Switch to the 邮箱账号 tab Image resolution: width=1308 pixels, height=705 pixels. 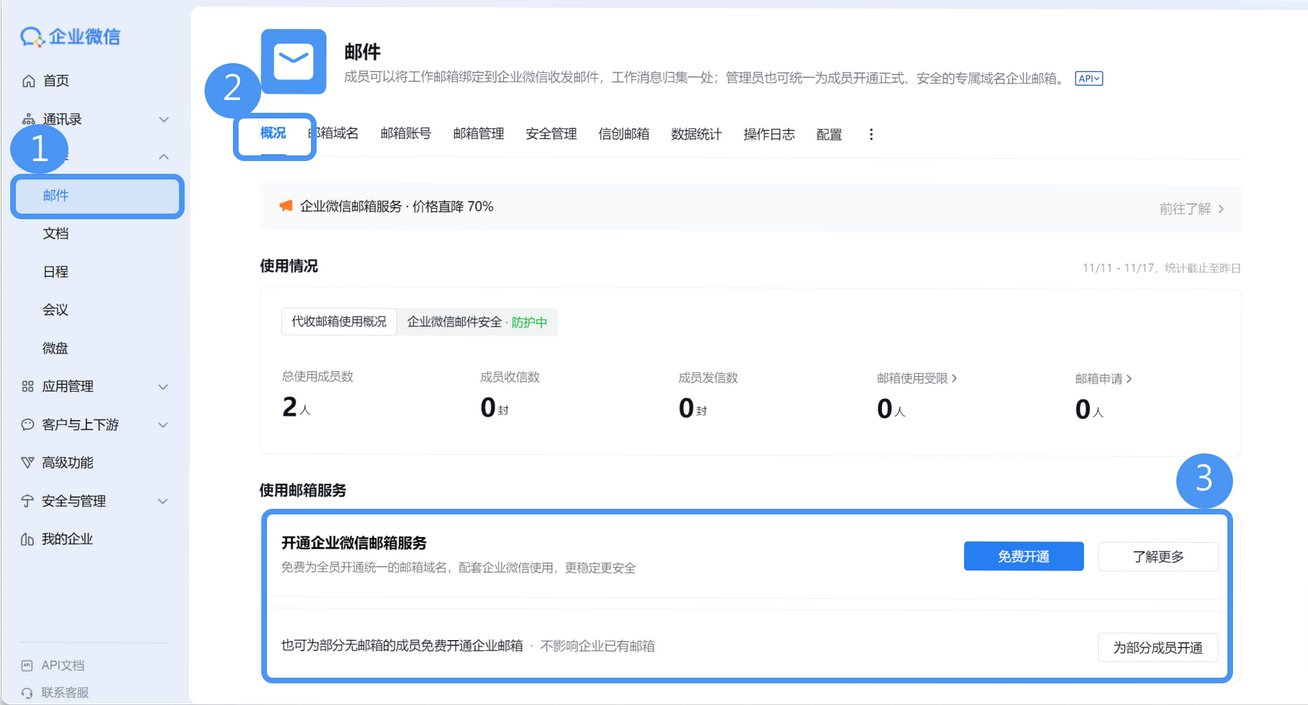coord(404,133)
